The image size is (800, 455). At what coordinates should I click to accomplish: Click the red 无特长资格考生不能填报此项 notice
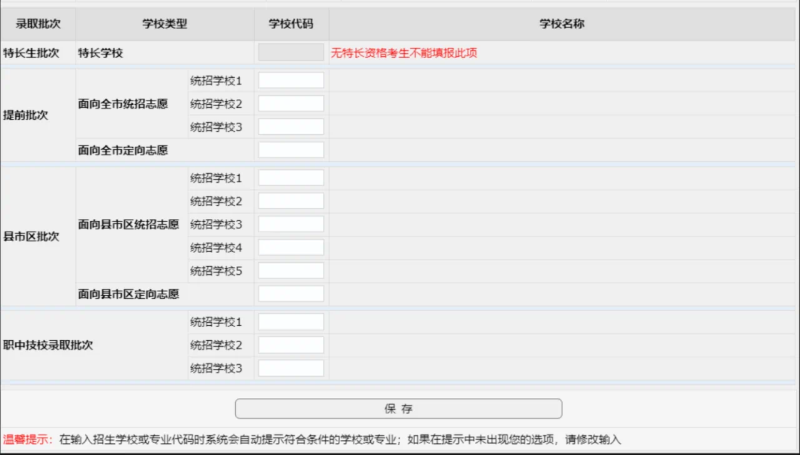click(404, 53)
